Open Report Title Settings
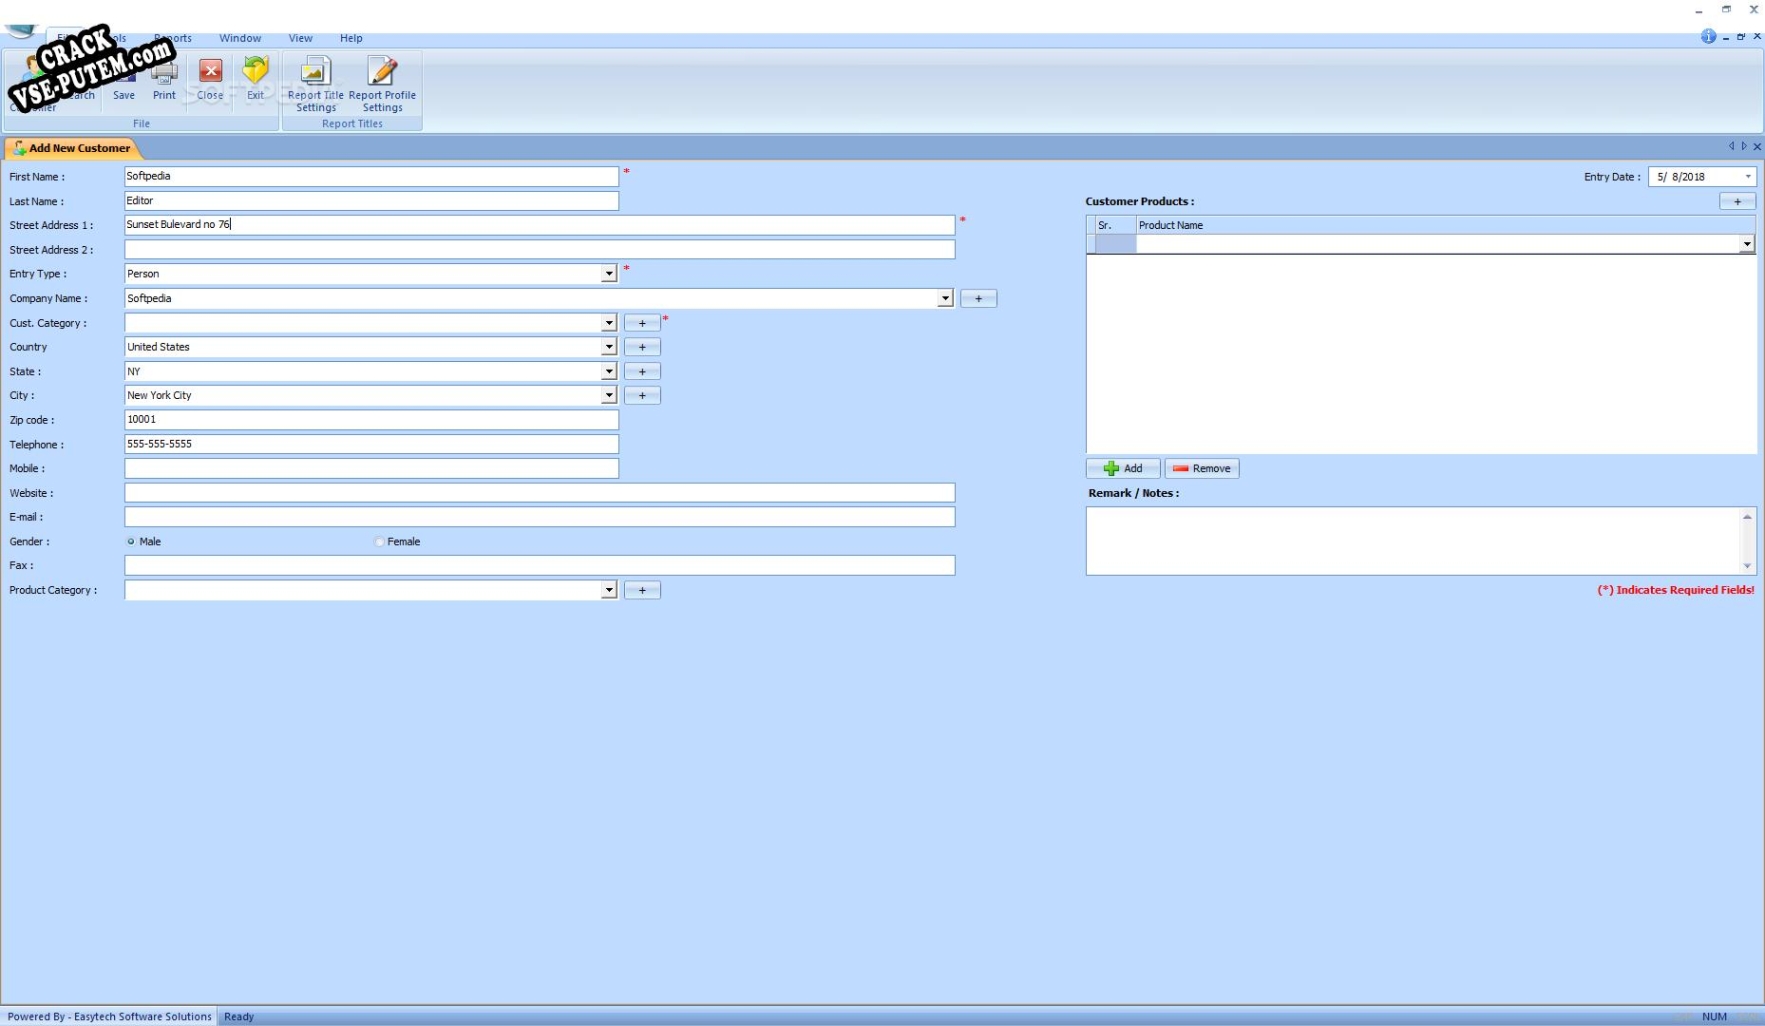 (316, 84)
